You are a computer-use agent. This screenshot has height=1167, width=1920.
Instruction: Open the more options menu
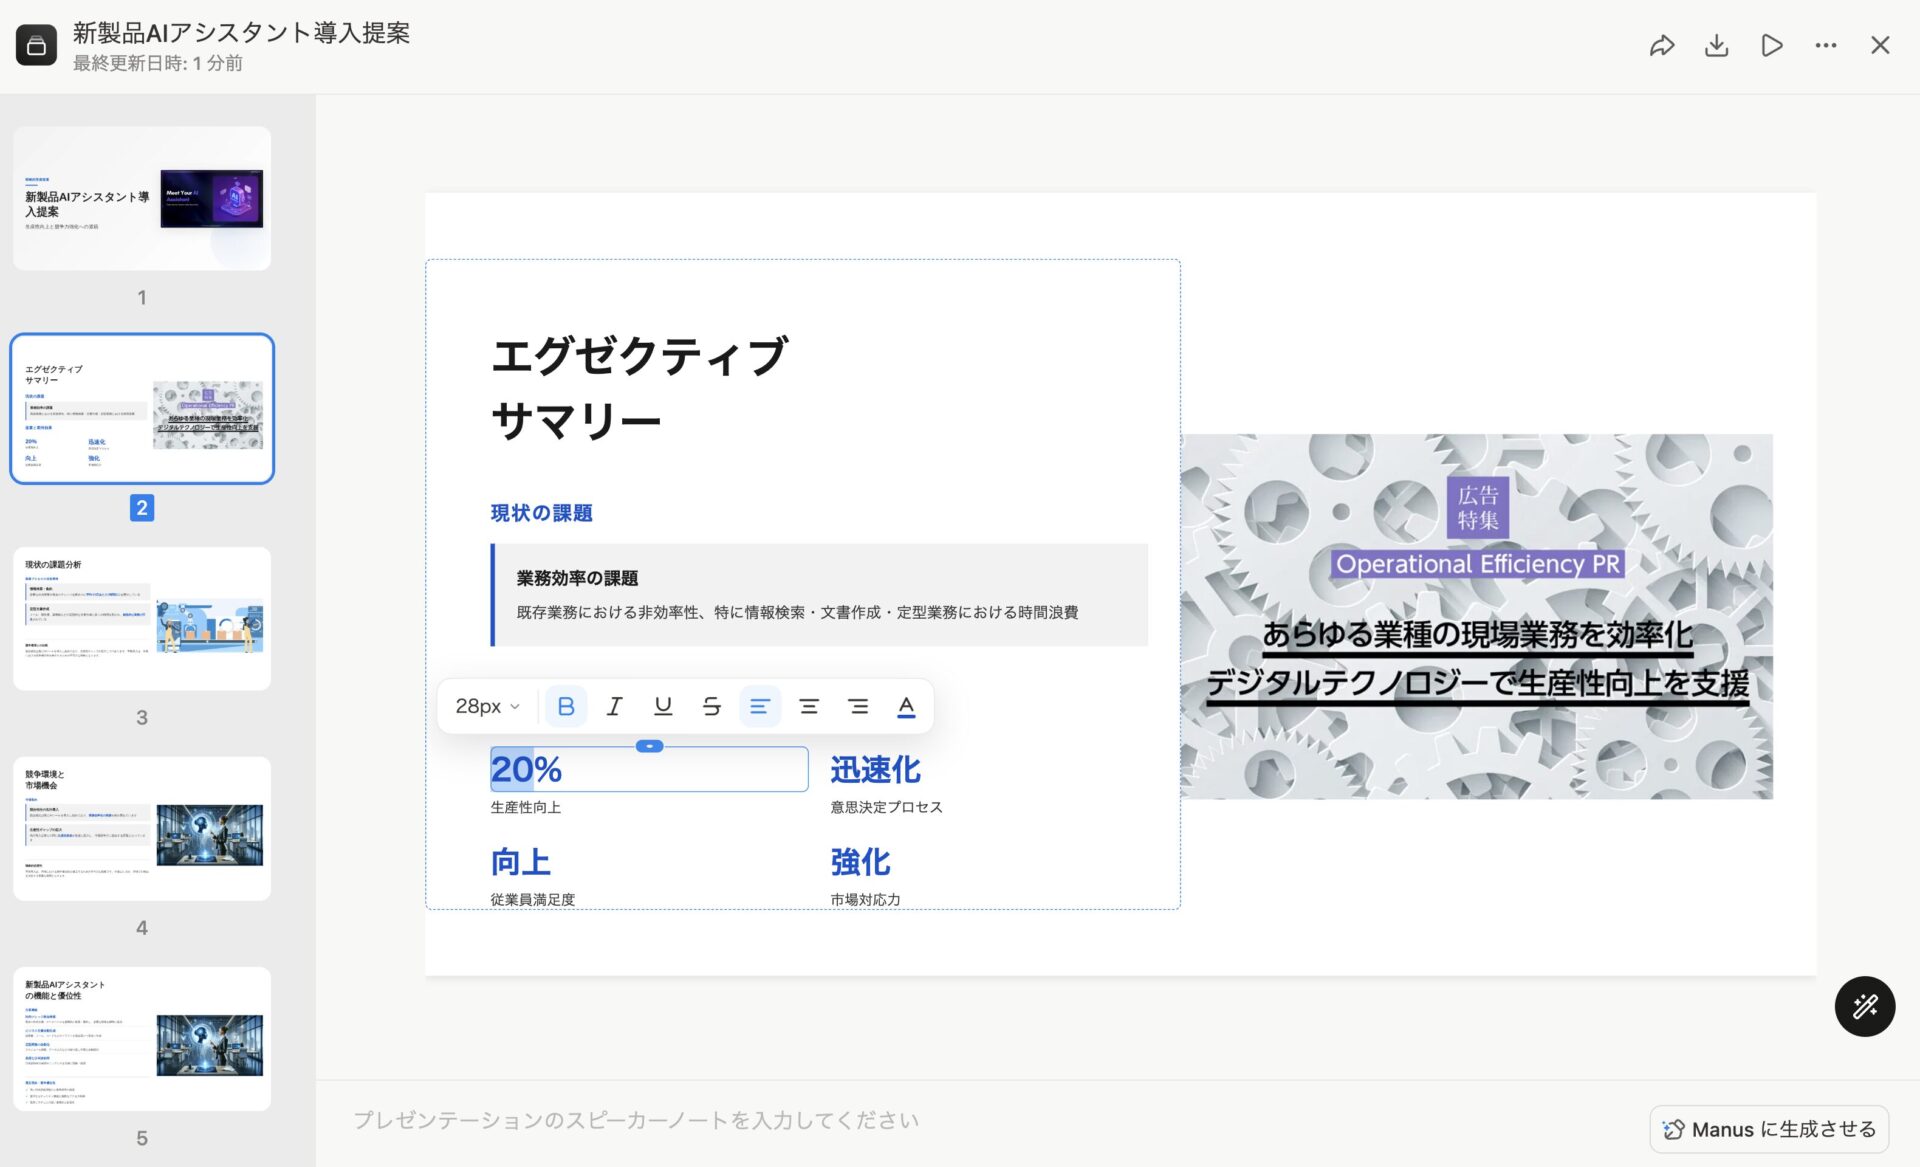1826,45
